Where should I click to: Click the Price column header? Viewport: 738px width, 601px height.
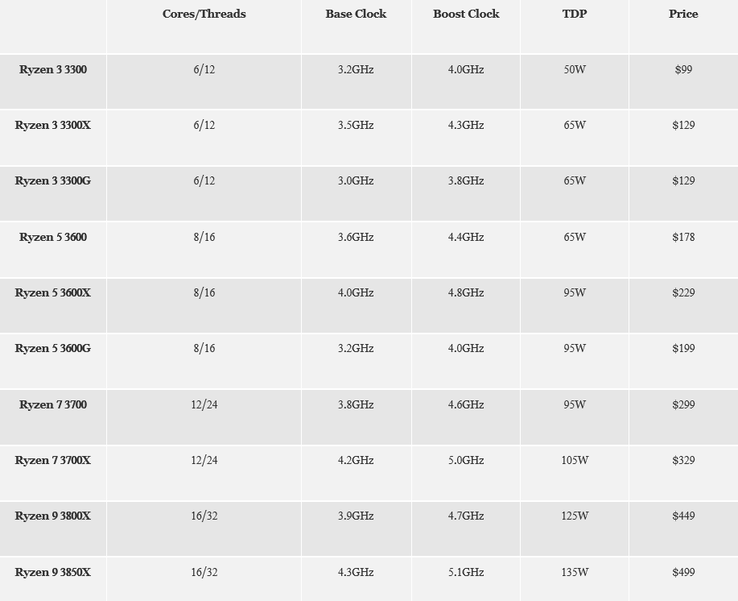[x=683, y=14]
